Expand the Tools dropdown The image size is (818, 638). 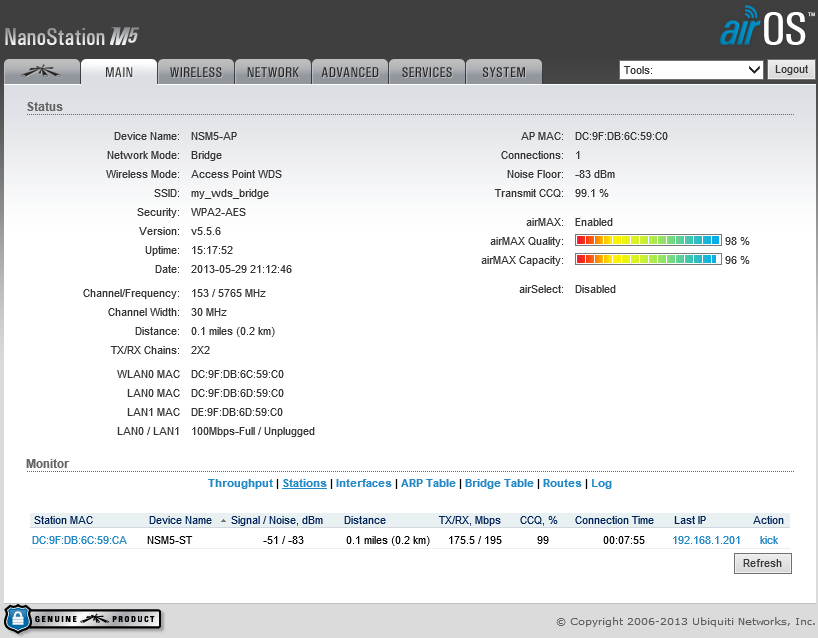coord(691,70)
